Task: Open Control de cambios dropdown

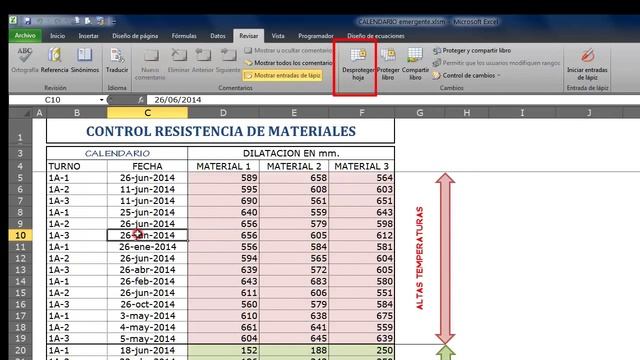Action: click(x=467, y=76)
